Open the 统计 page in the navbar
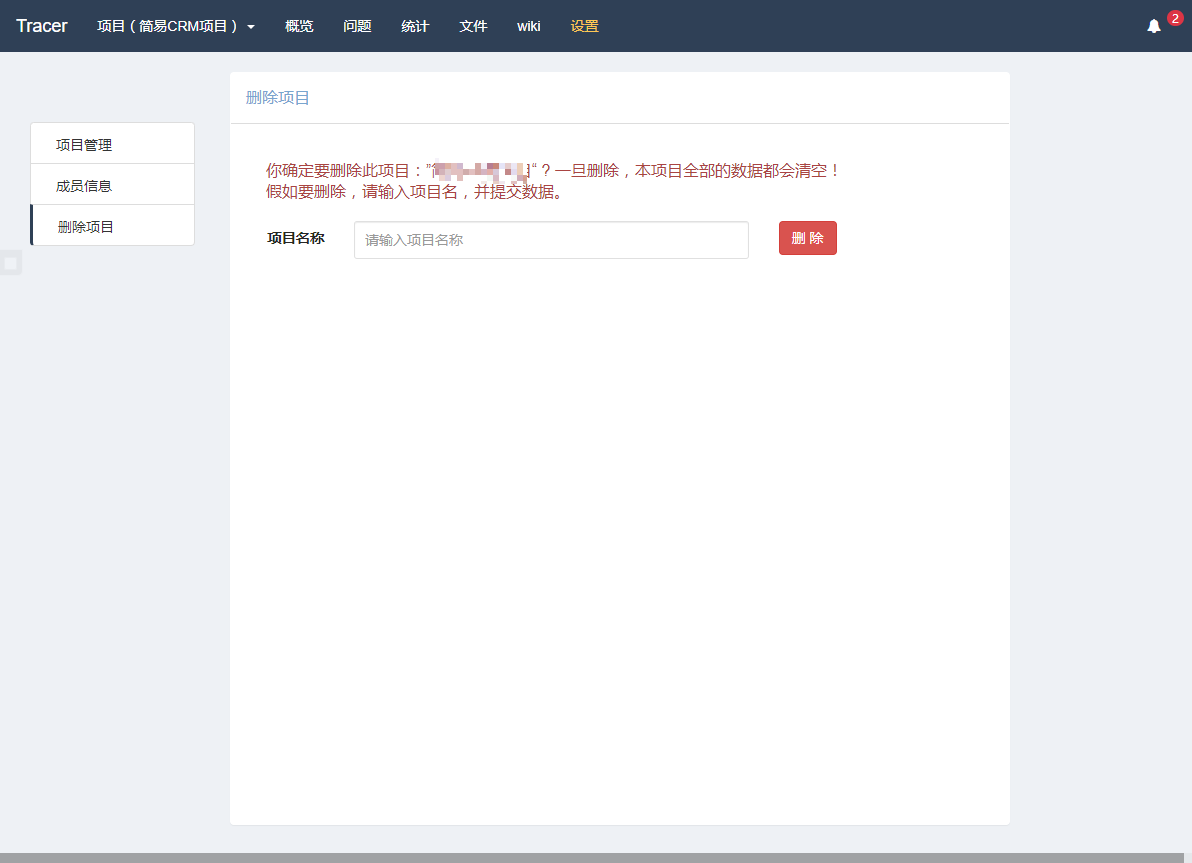The image size is (1192, 863). [415, 26]
